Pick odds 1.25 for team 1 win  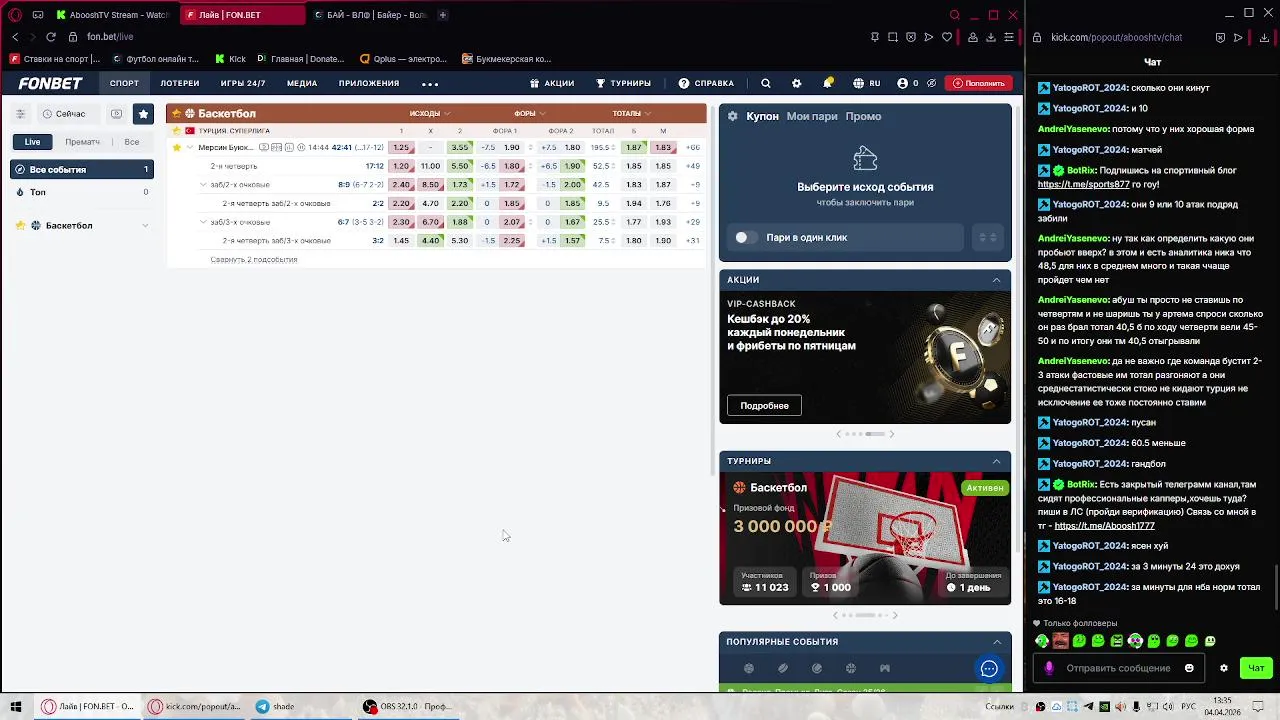(401, 147)
